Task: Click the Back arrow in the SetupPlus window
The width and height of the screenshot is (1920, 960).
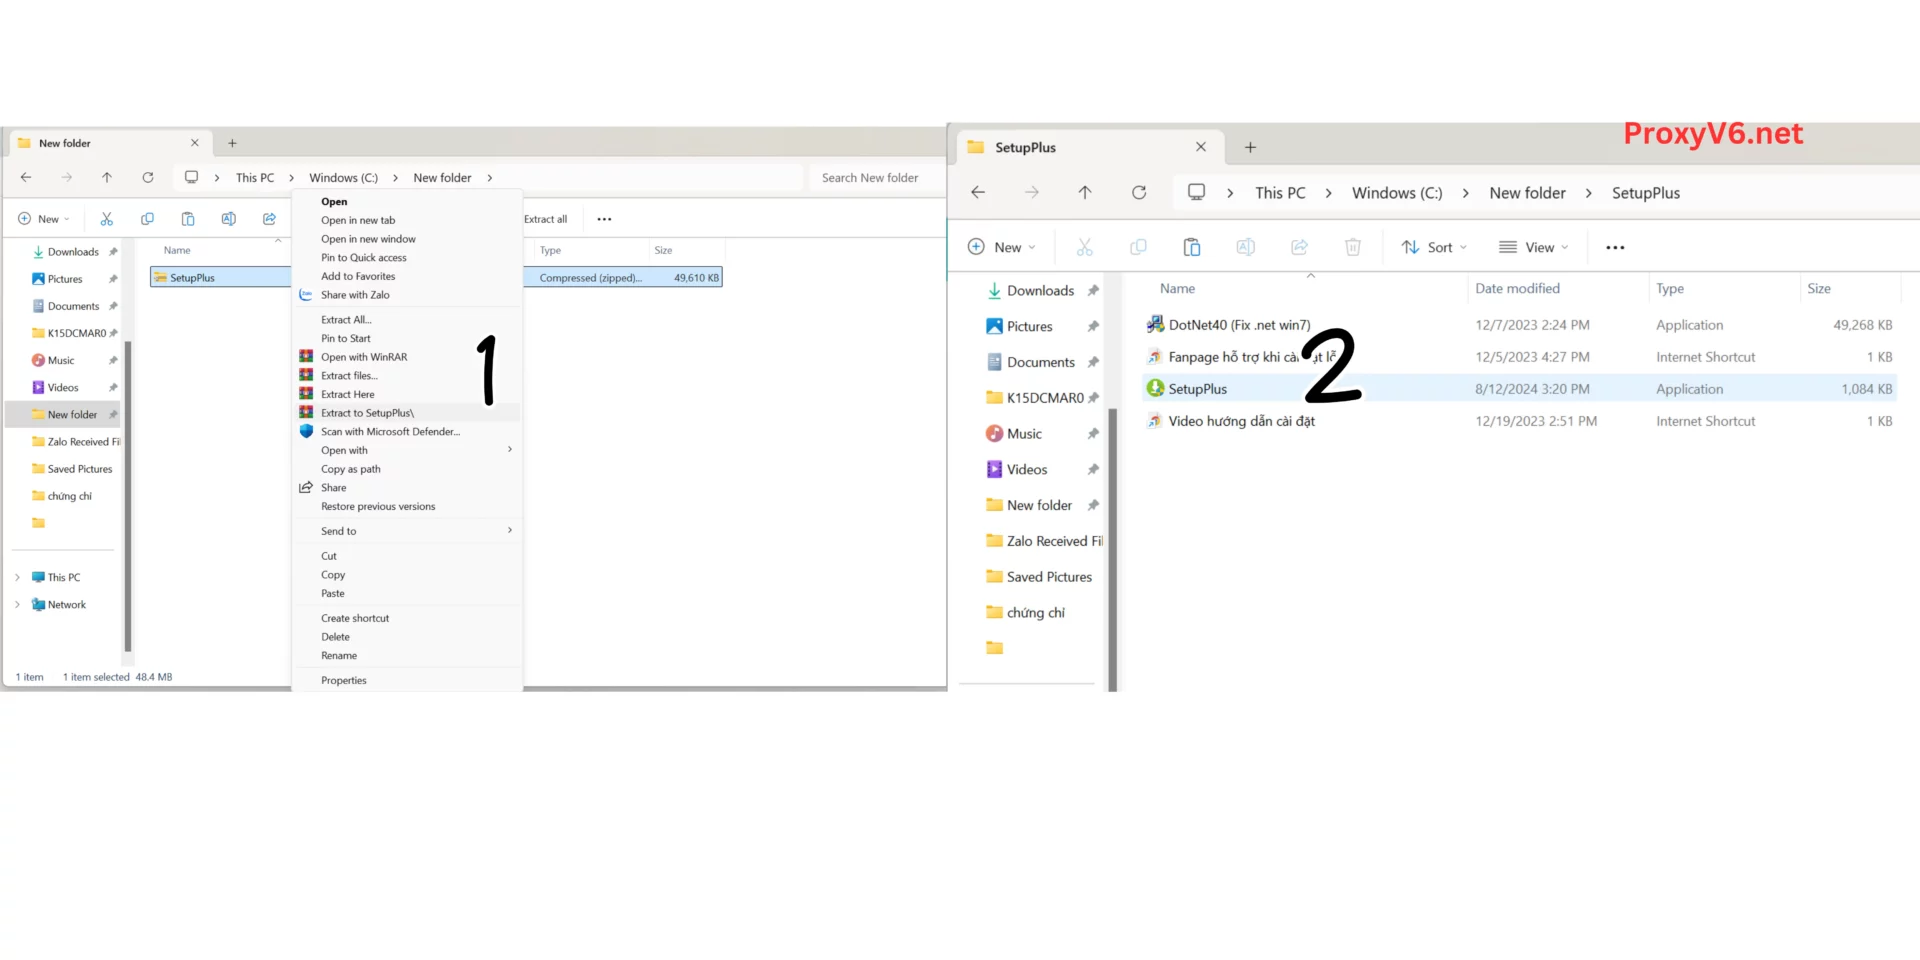Action: [x=978, y=192]
